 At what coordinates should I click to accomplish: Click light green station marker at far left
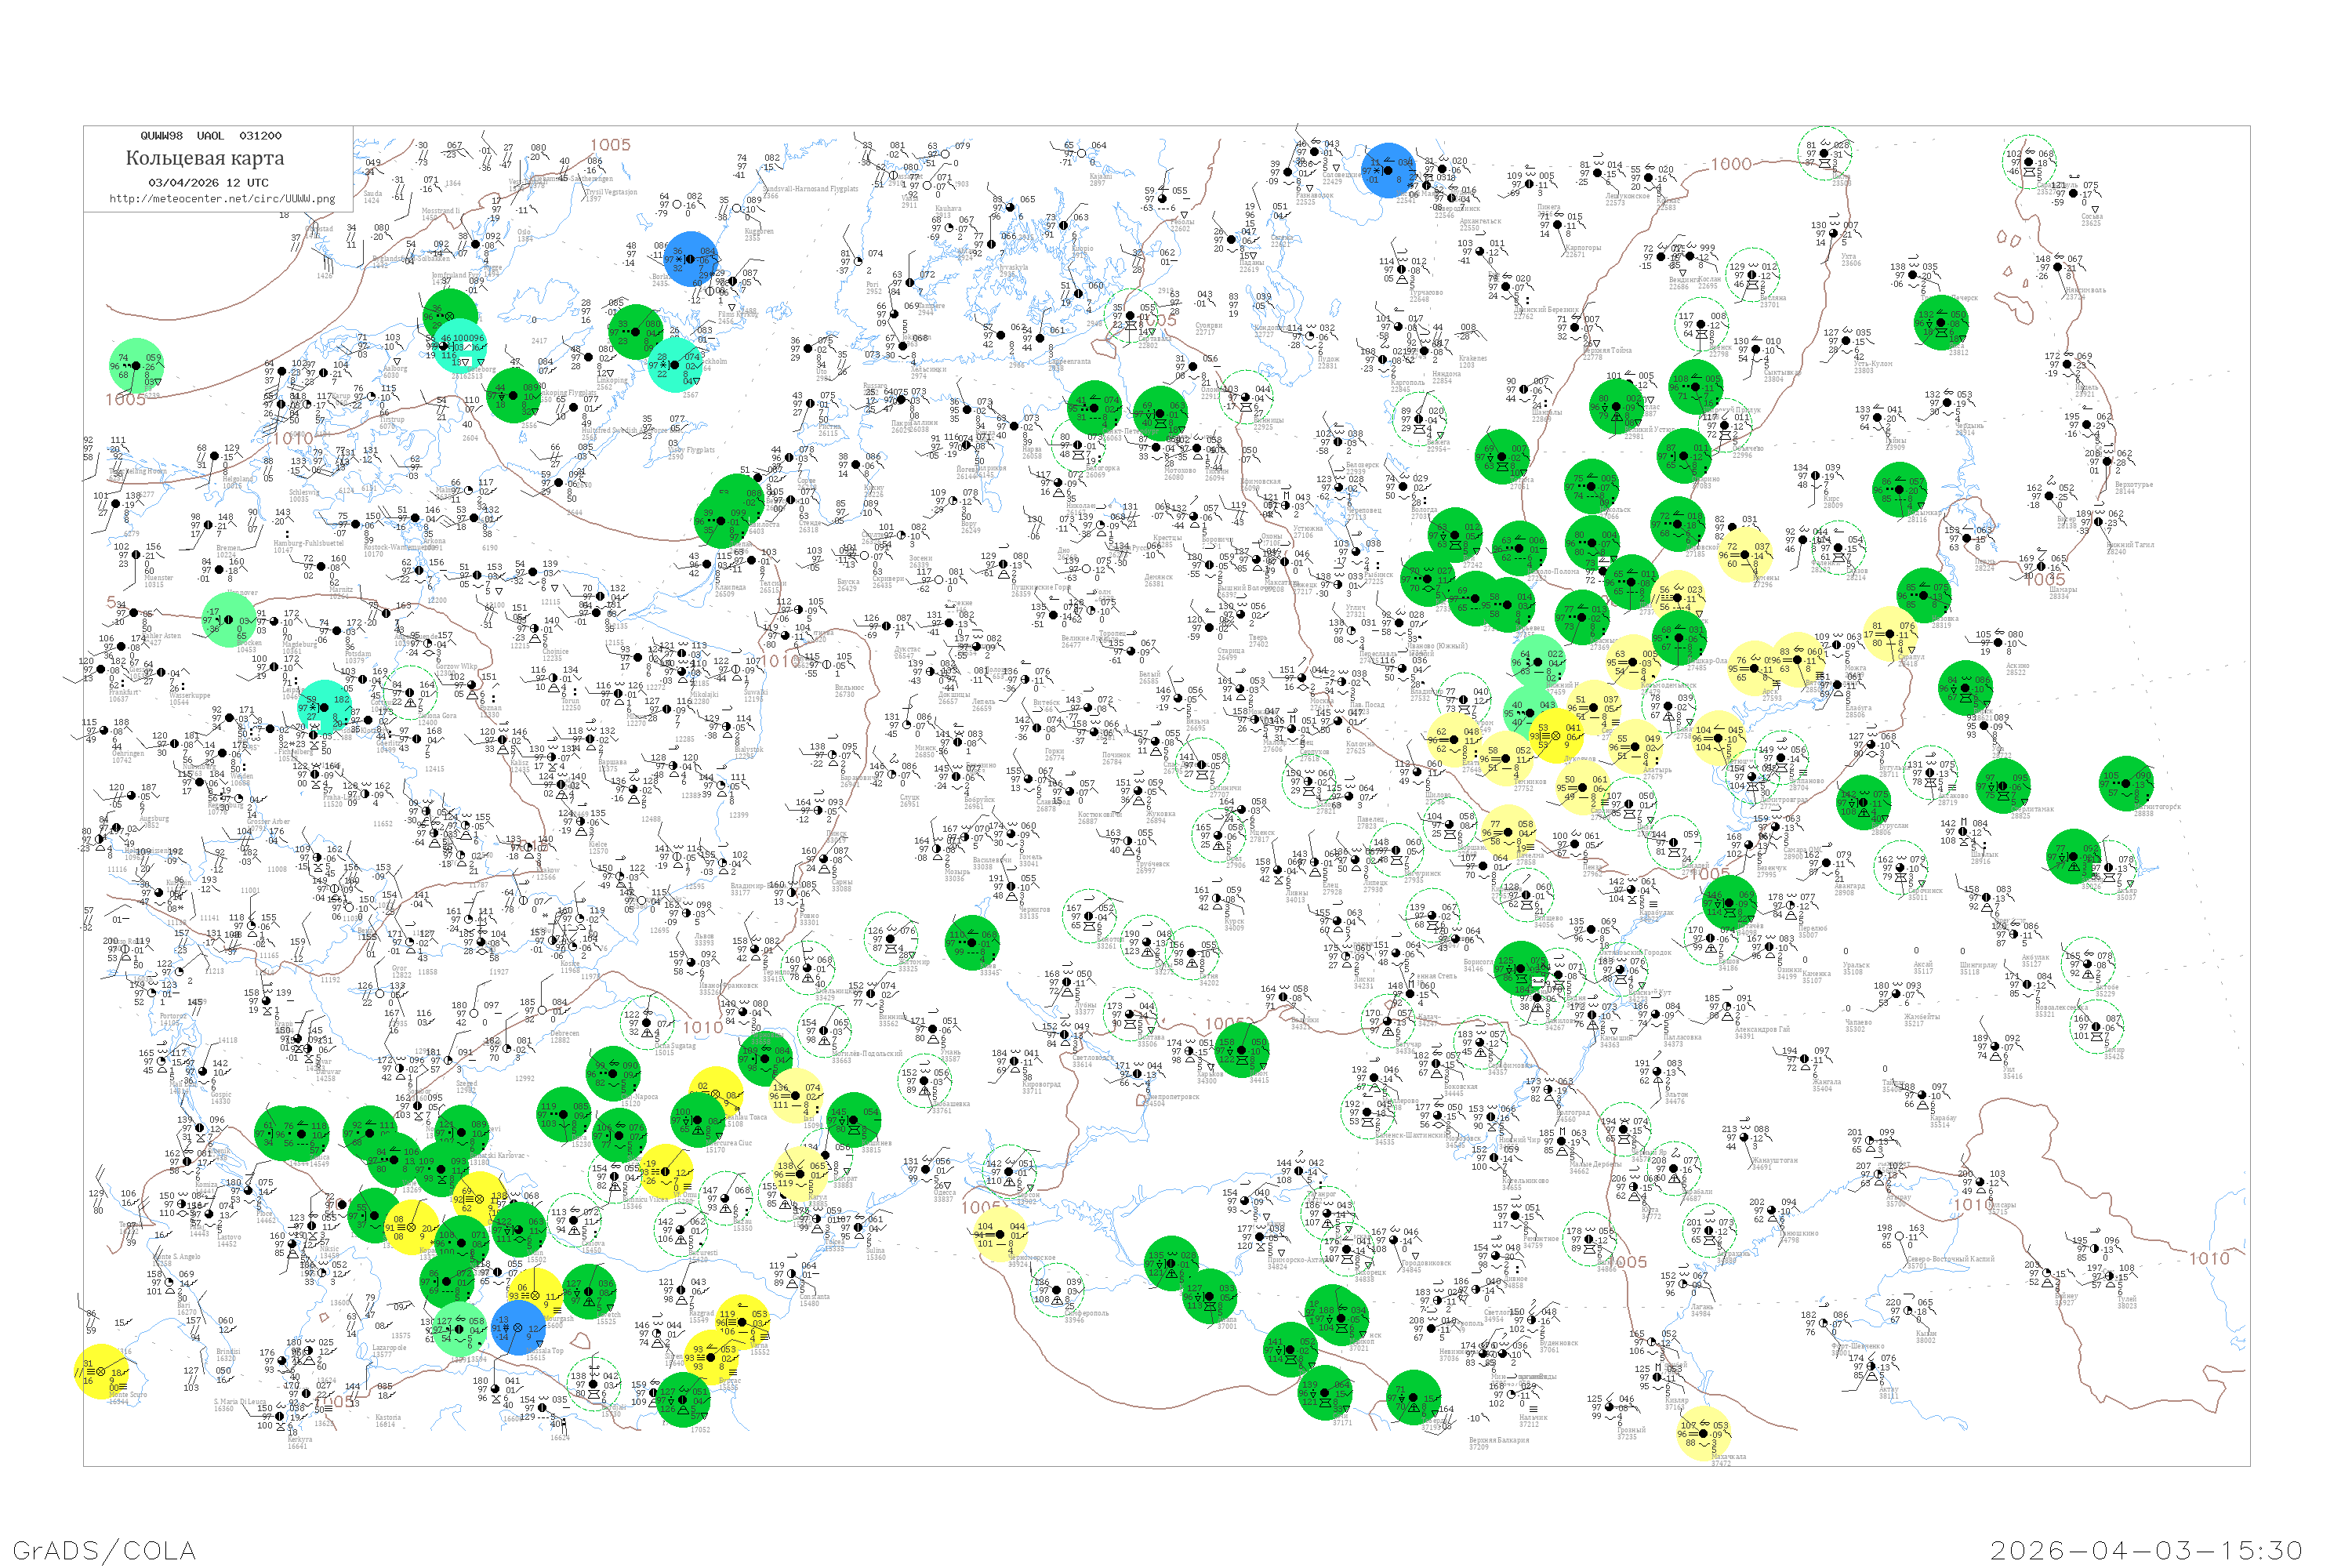click(136, 366)
